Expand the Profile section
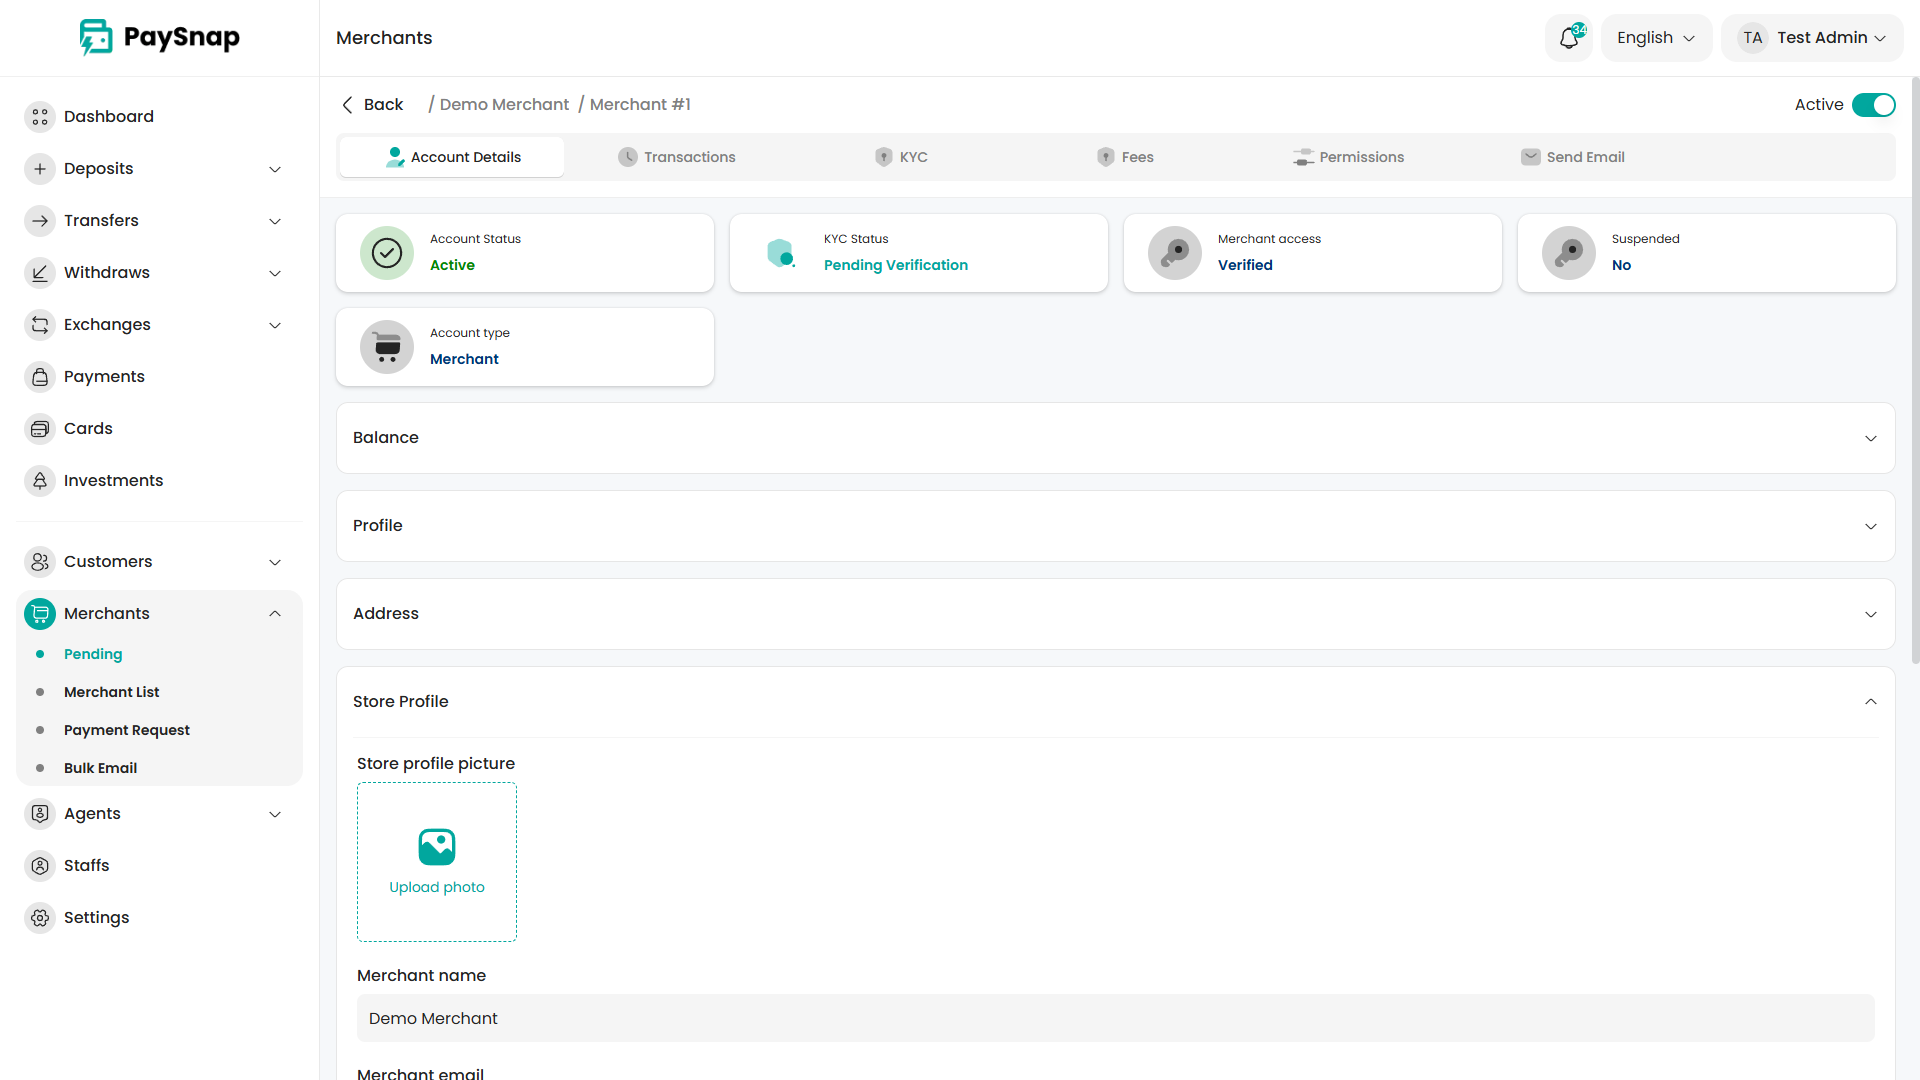This screenshot has width=1920, height=1080. [1115, 526]
